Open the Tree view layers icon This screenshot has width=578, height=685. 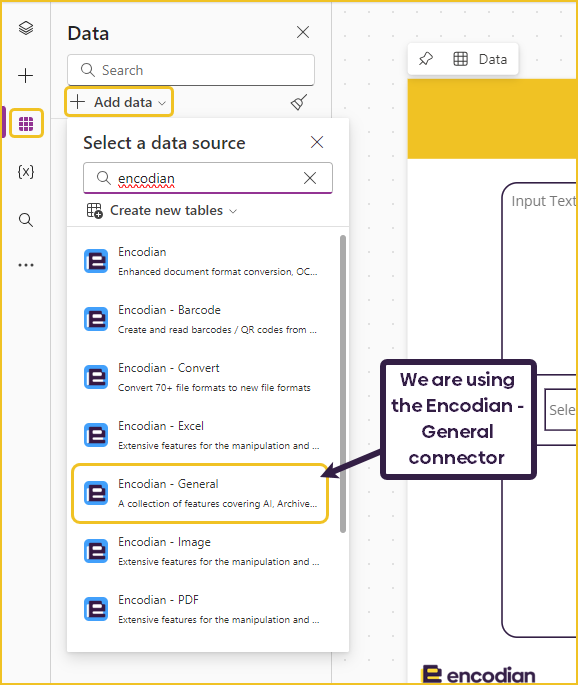26,28
